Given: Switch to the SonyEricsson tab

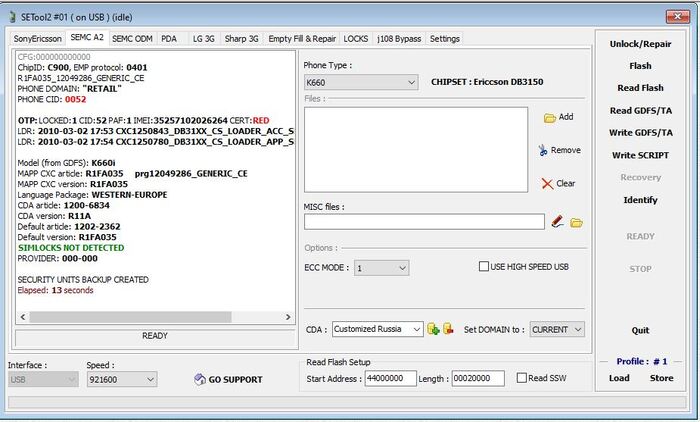Looking at the screenshot, I should pyautogui.click(x=38, y=39).
